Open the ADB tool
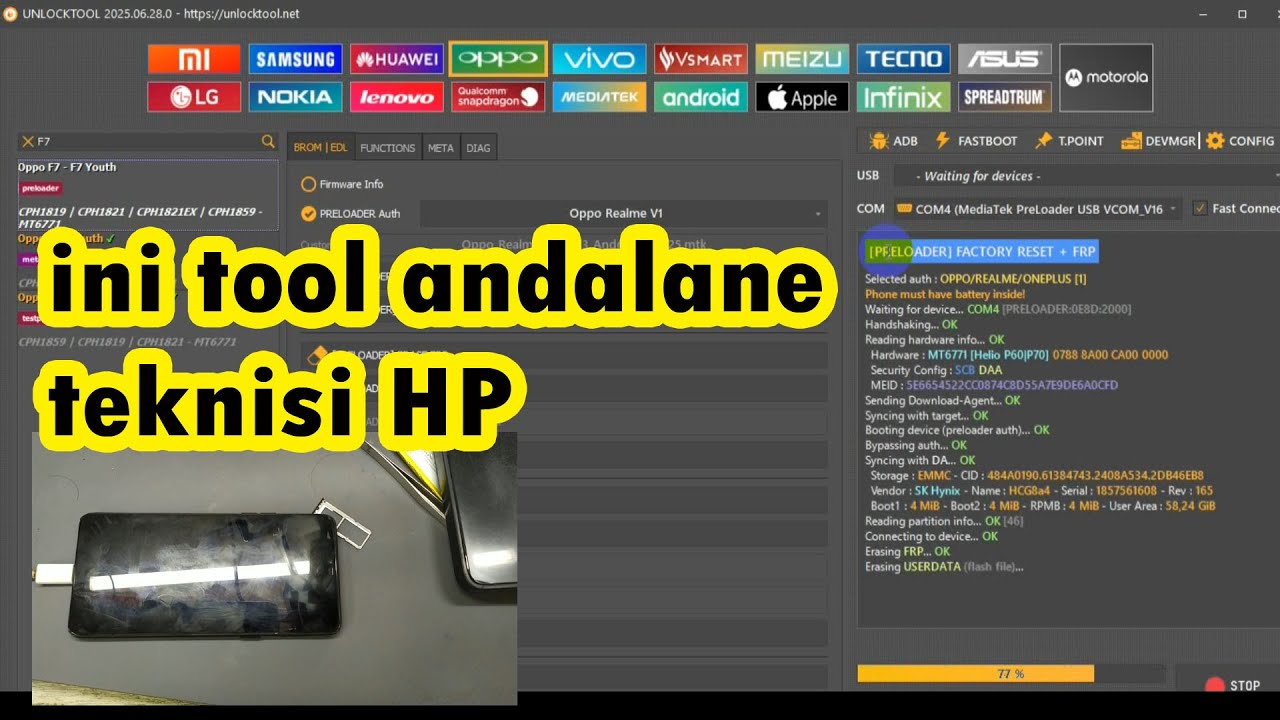Screen dimensions: 1280x720 click(894, 141)
